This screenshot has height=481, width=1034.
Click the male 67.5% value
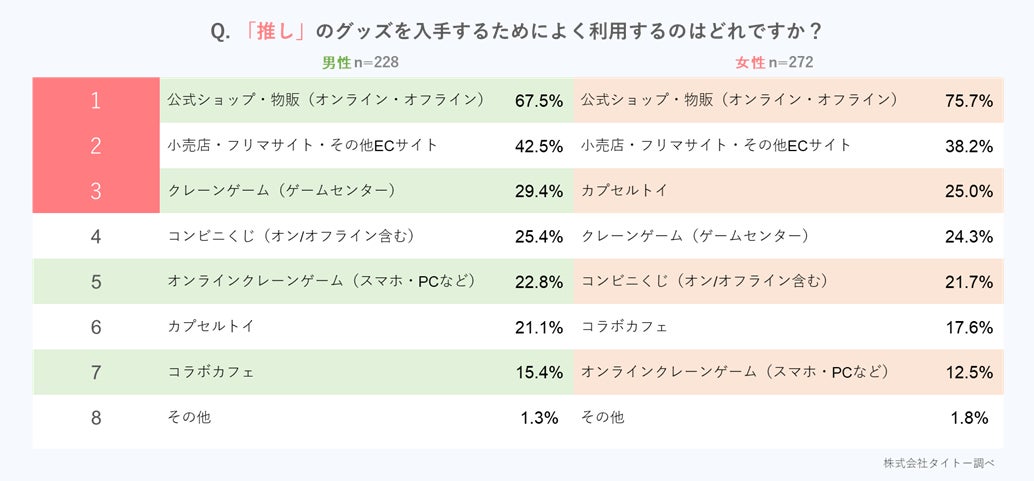point(539,101)
